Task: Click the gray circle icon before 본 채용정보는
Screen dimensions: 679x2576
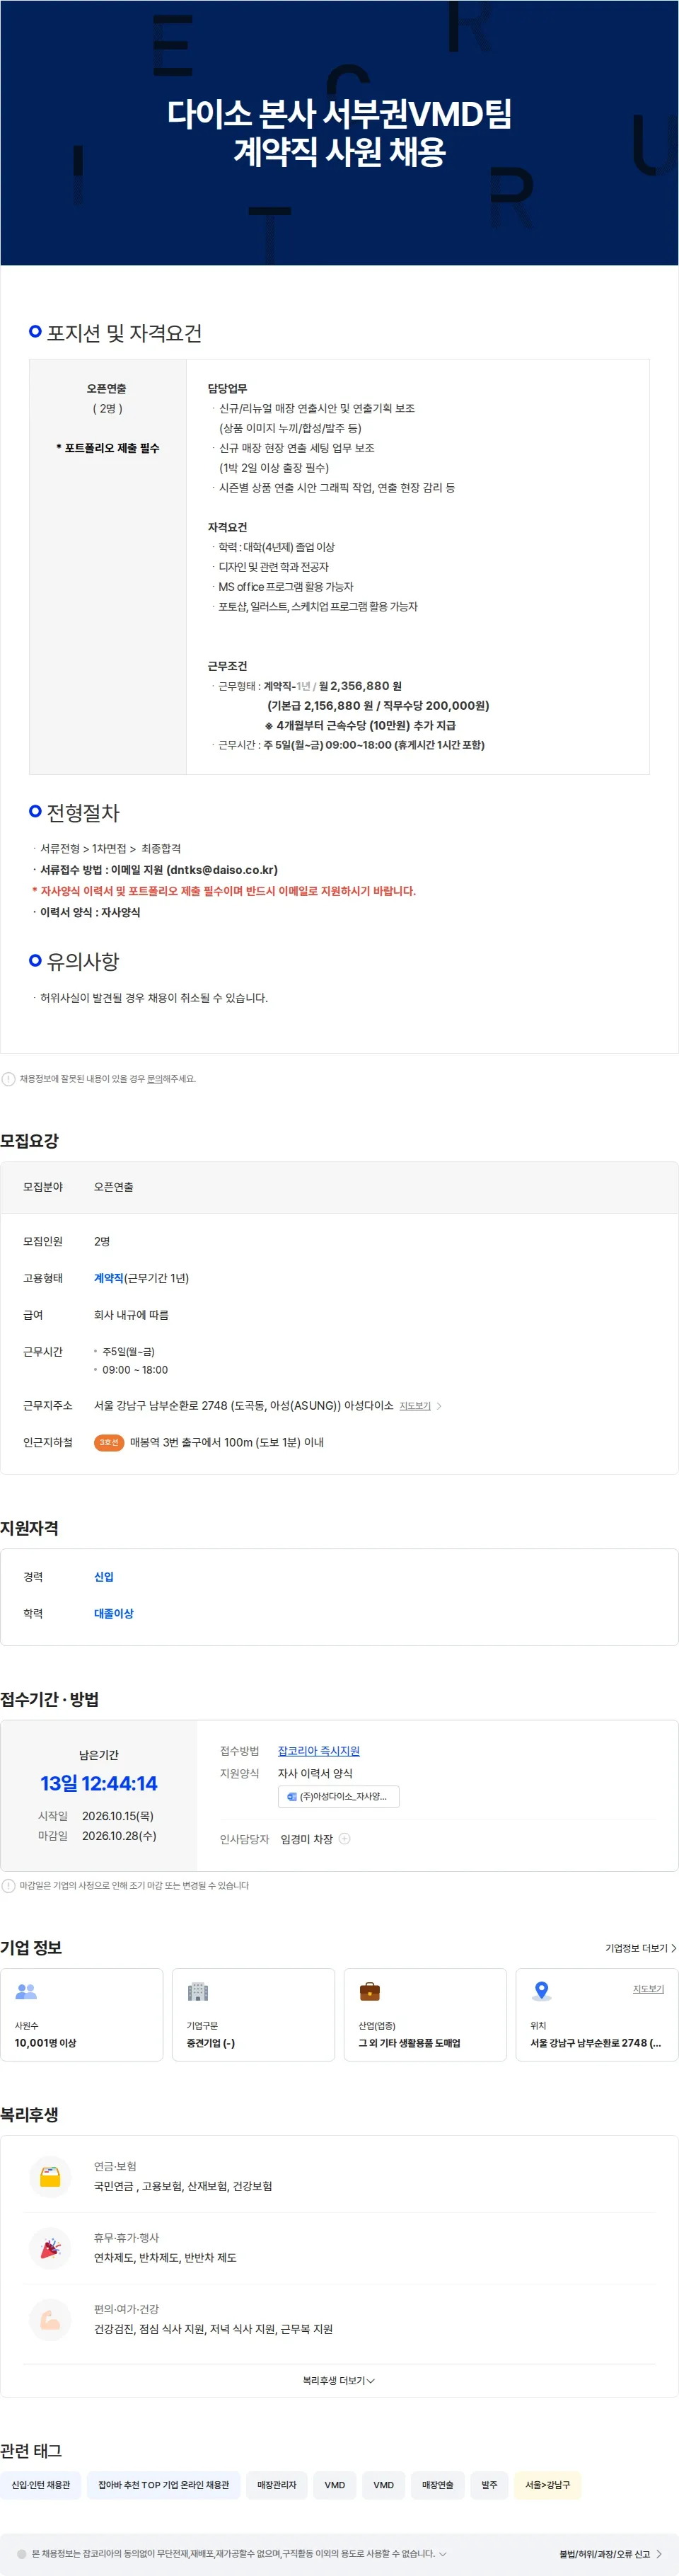Action: click(22, 2553)
